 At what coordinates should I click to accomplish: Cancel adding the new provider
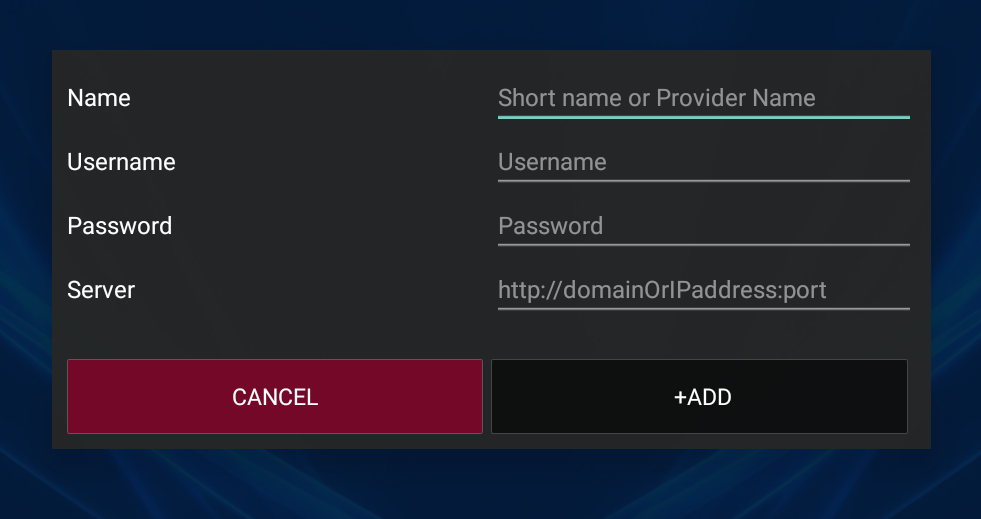click(x=275, y=396)
